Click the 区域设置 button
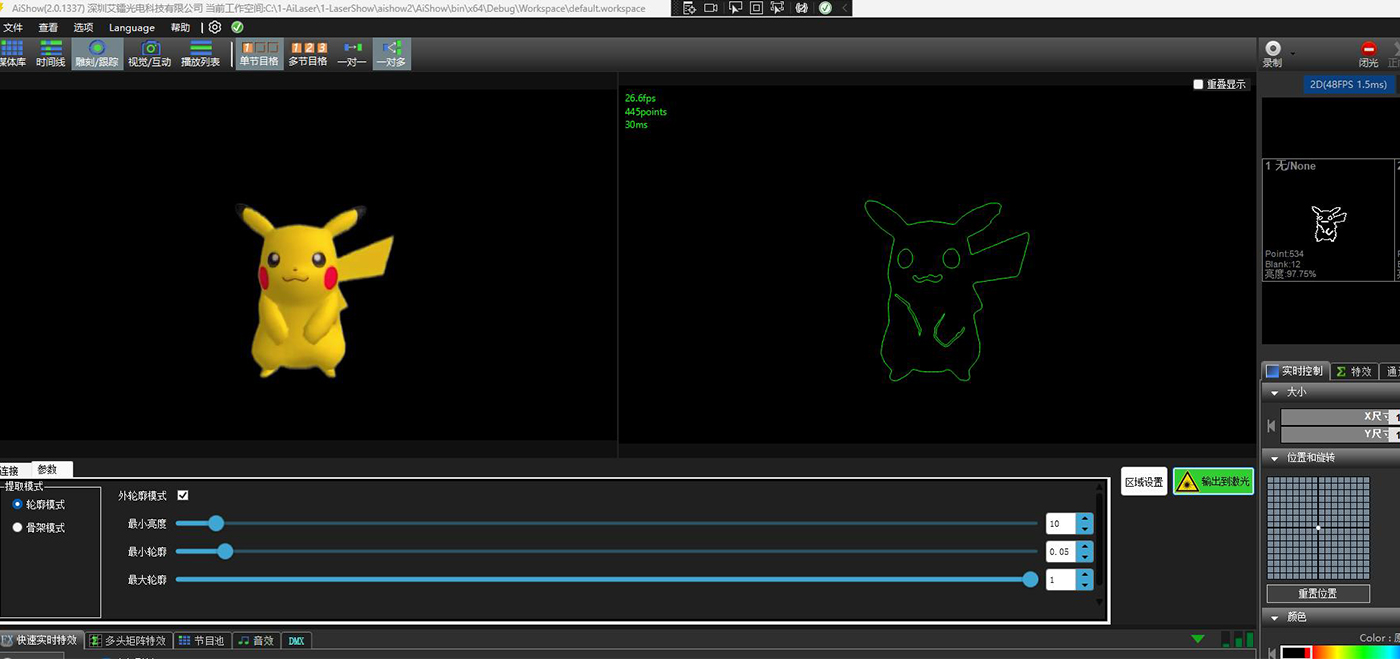1400x660 pixels. (x=1144, y=482)
